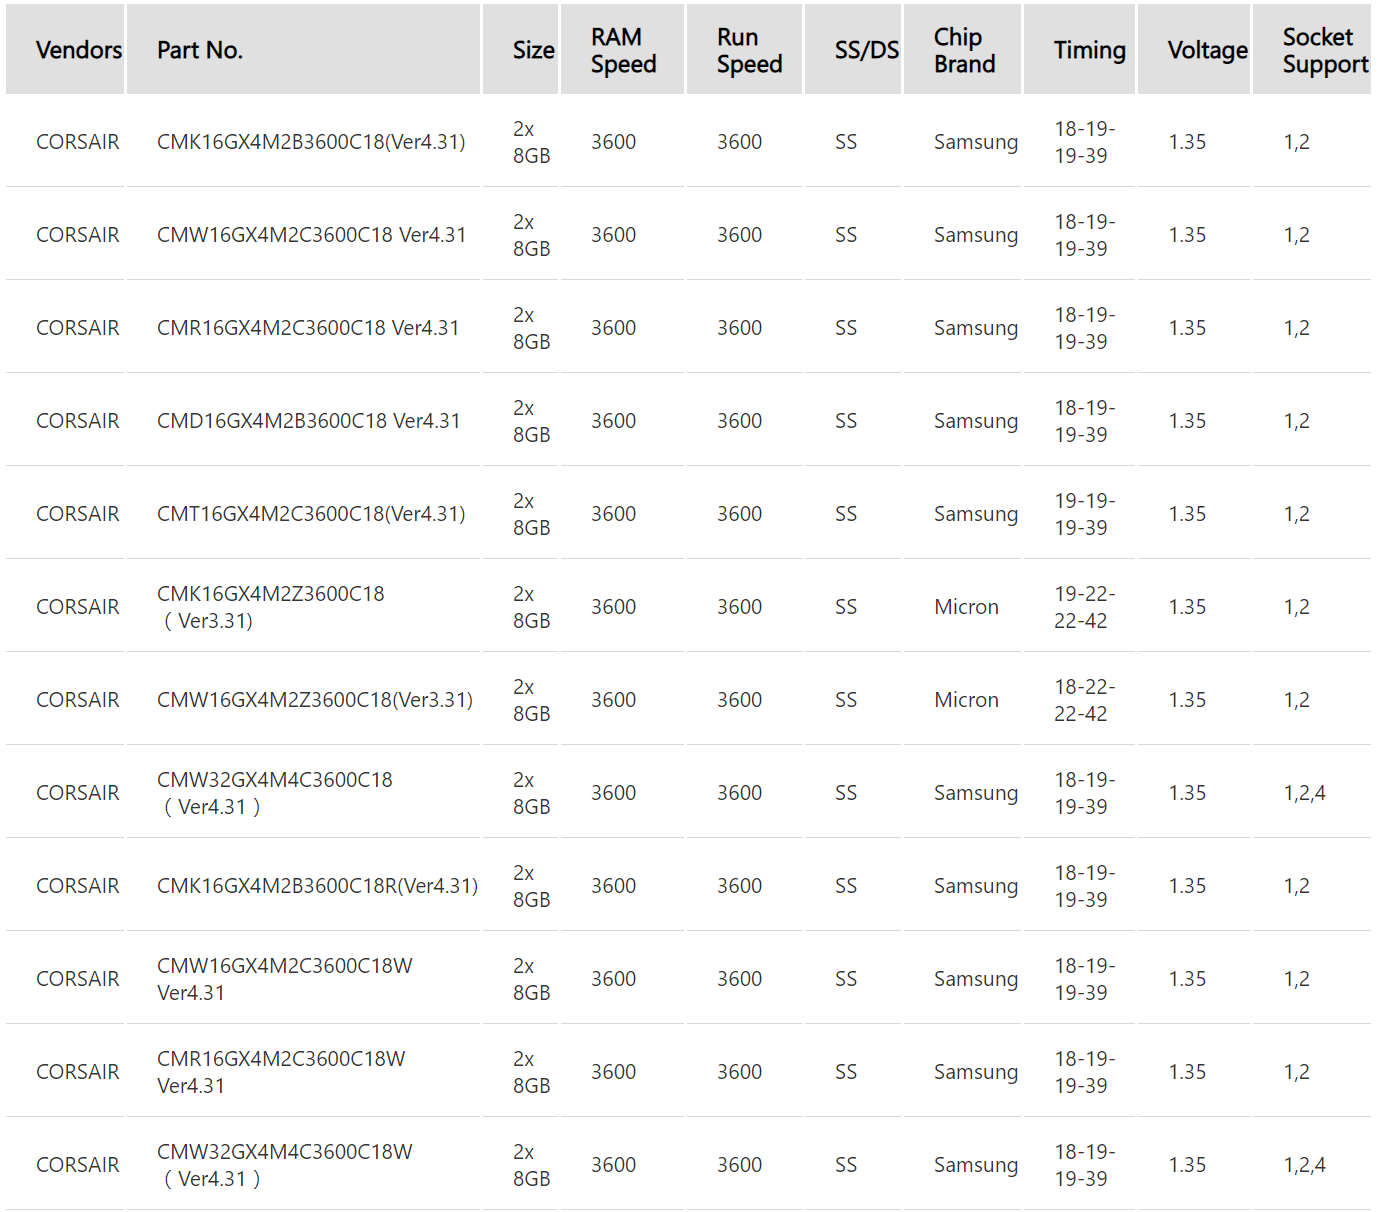The width and height of the screenshot is (1379, 1212).
Task: Click voltage 1.35 in CMW16GX4M2C3600C18 Ver4.31 row
Action: (1187, 235)
